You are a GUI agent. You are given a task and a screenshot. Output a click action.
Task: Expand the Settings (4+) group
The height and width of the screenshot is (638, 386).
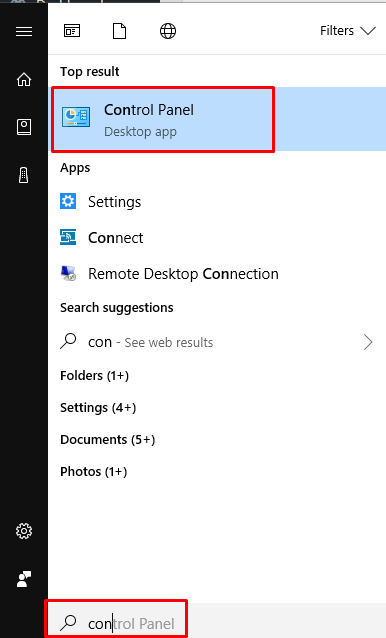[x=98, y=408]
